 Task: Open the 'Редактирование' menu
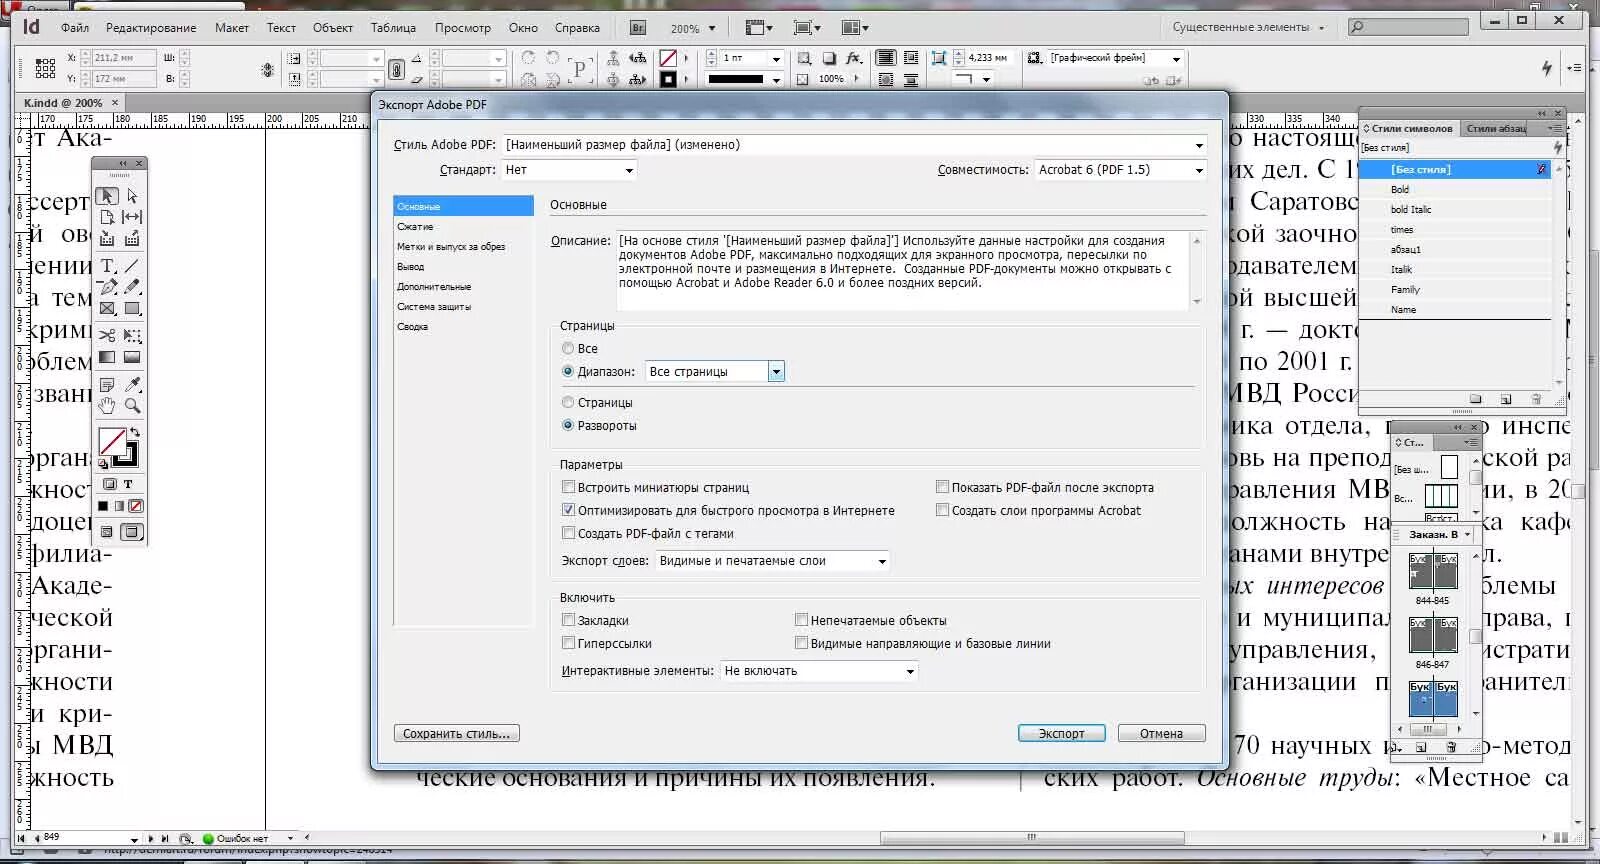tap(151, 28)
